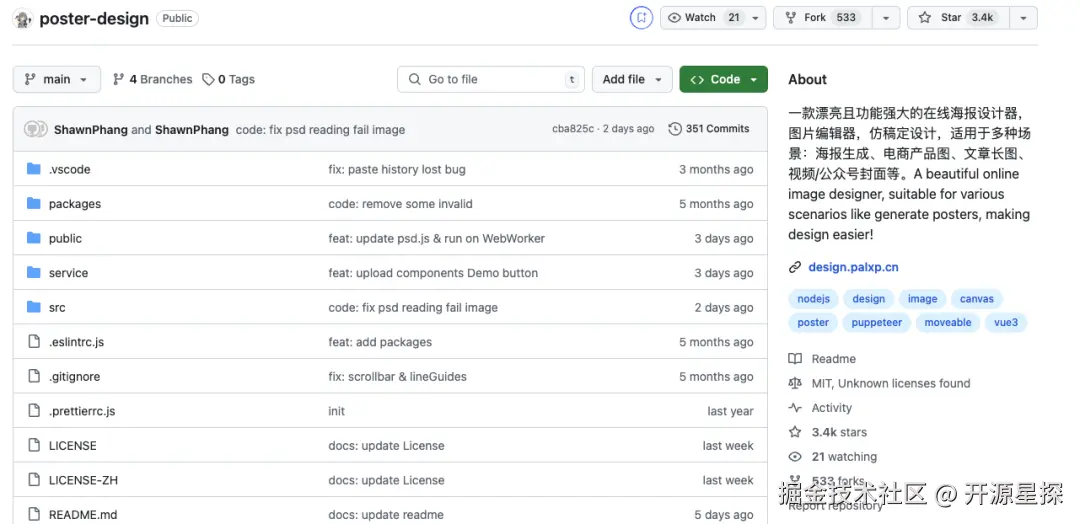
Task: Click the 351 Commits history icon
Action: [675, 129]
